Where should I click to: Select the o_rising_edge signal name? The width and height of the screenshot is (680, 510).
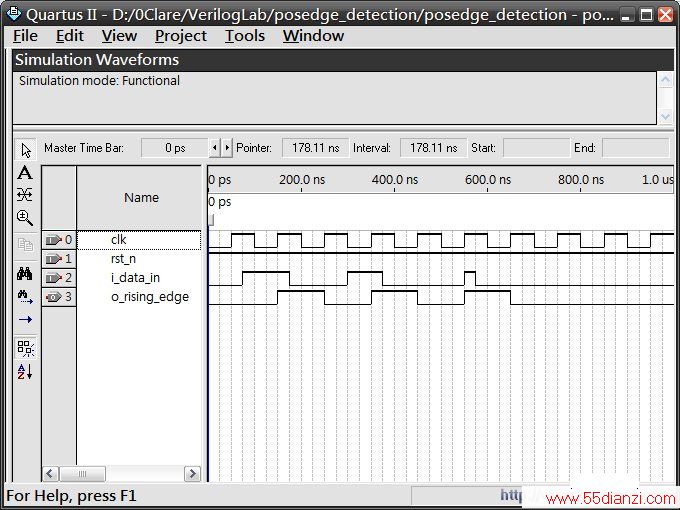click(x=150, y=297)
